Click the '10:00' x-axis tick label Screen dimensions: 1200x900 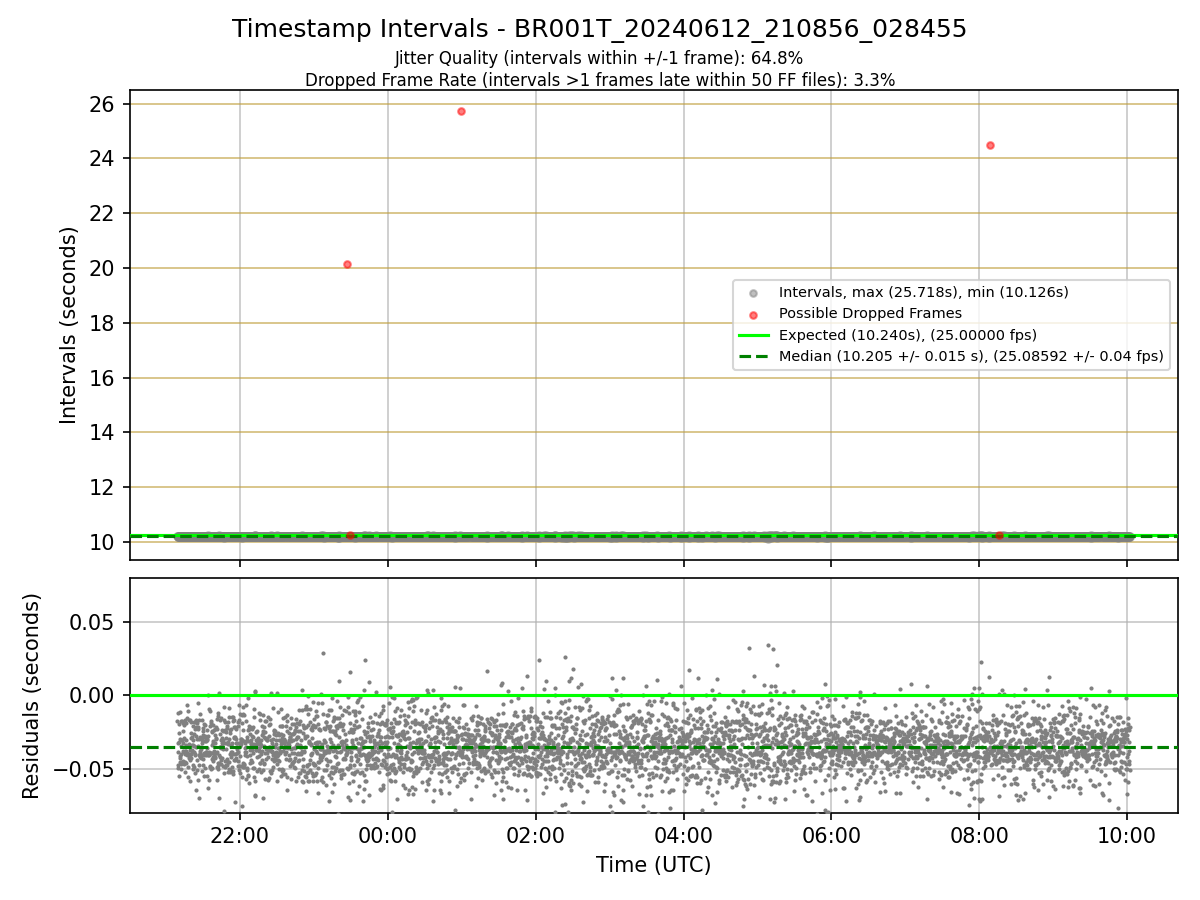(1127, 836)
